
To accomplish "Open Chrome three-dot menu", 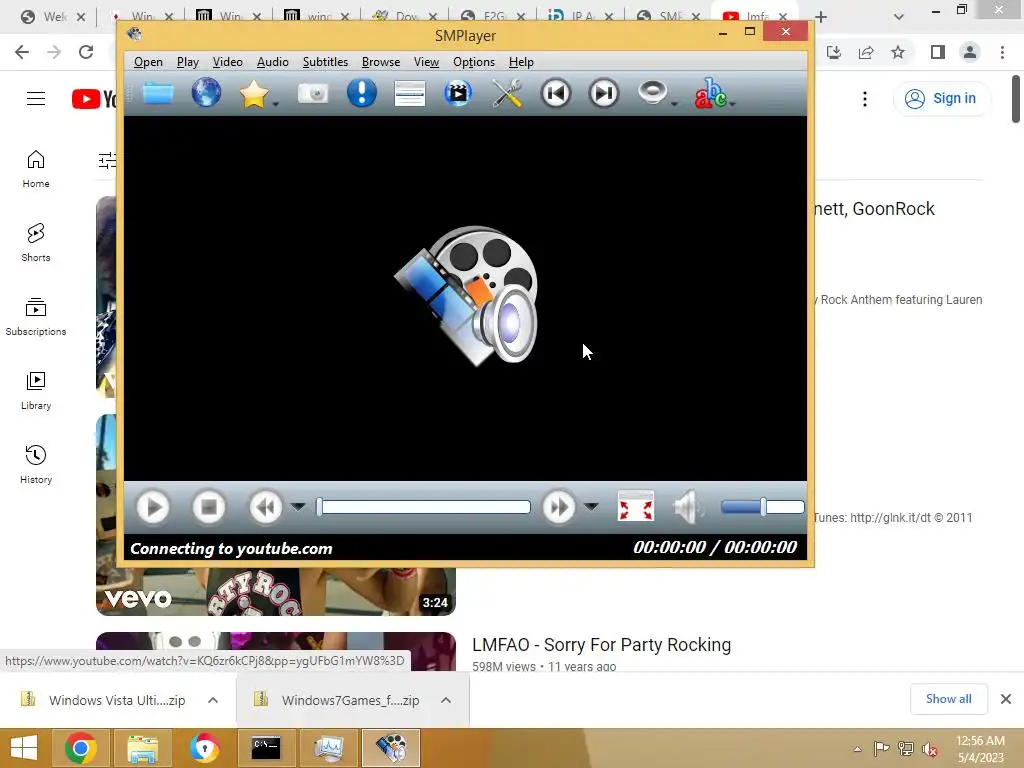I will tap(1002, 52).
